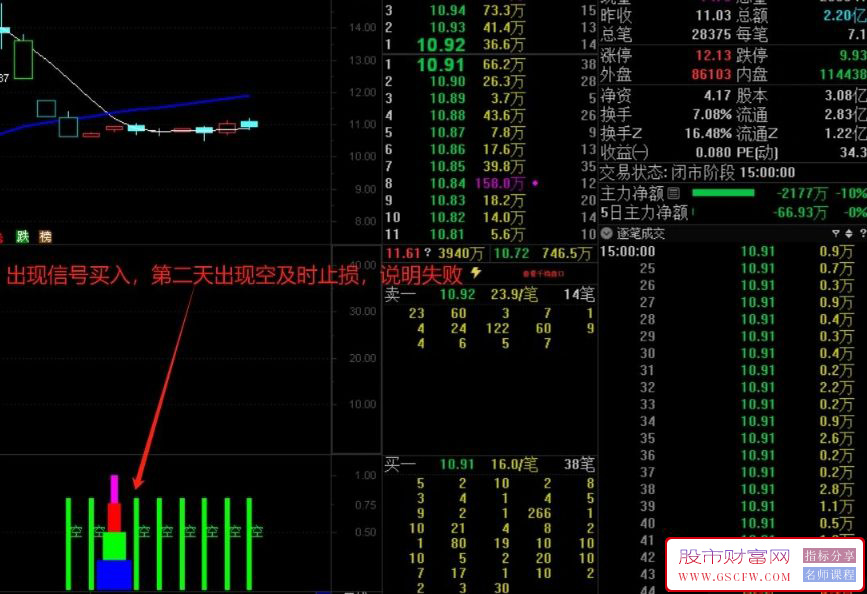This screenshot has width=867, height=594.
Task: Click the small red label right of lightning icon
Action: click(x=544, y=274)
